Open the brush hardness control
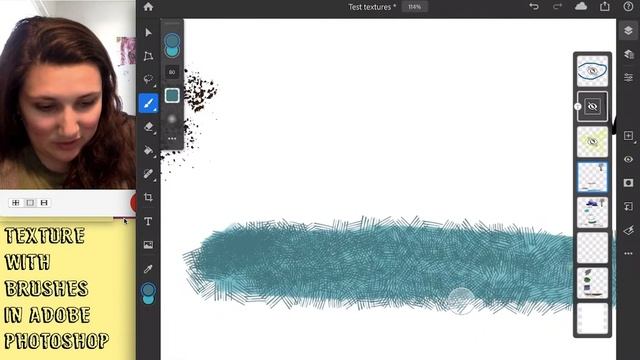640x360 pixels. tap(172, 119)
